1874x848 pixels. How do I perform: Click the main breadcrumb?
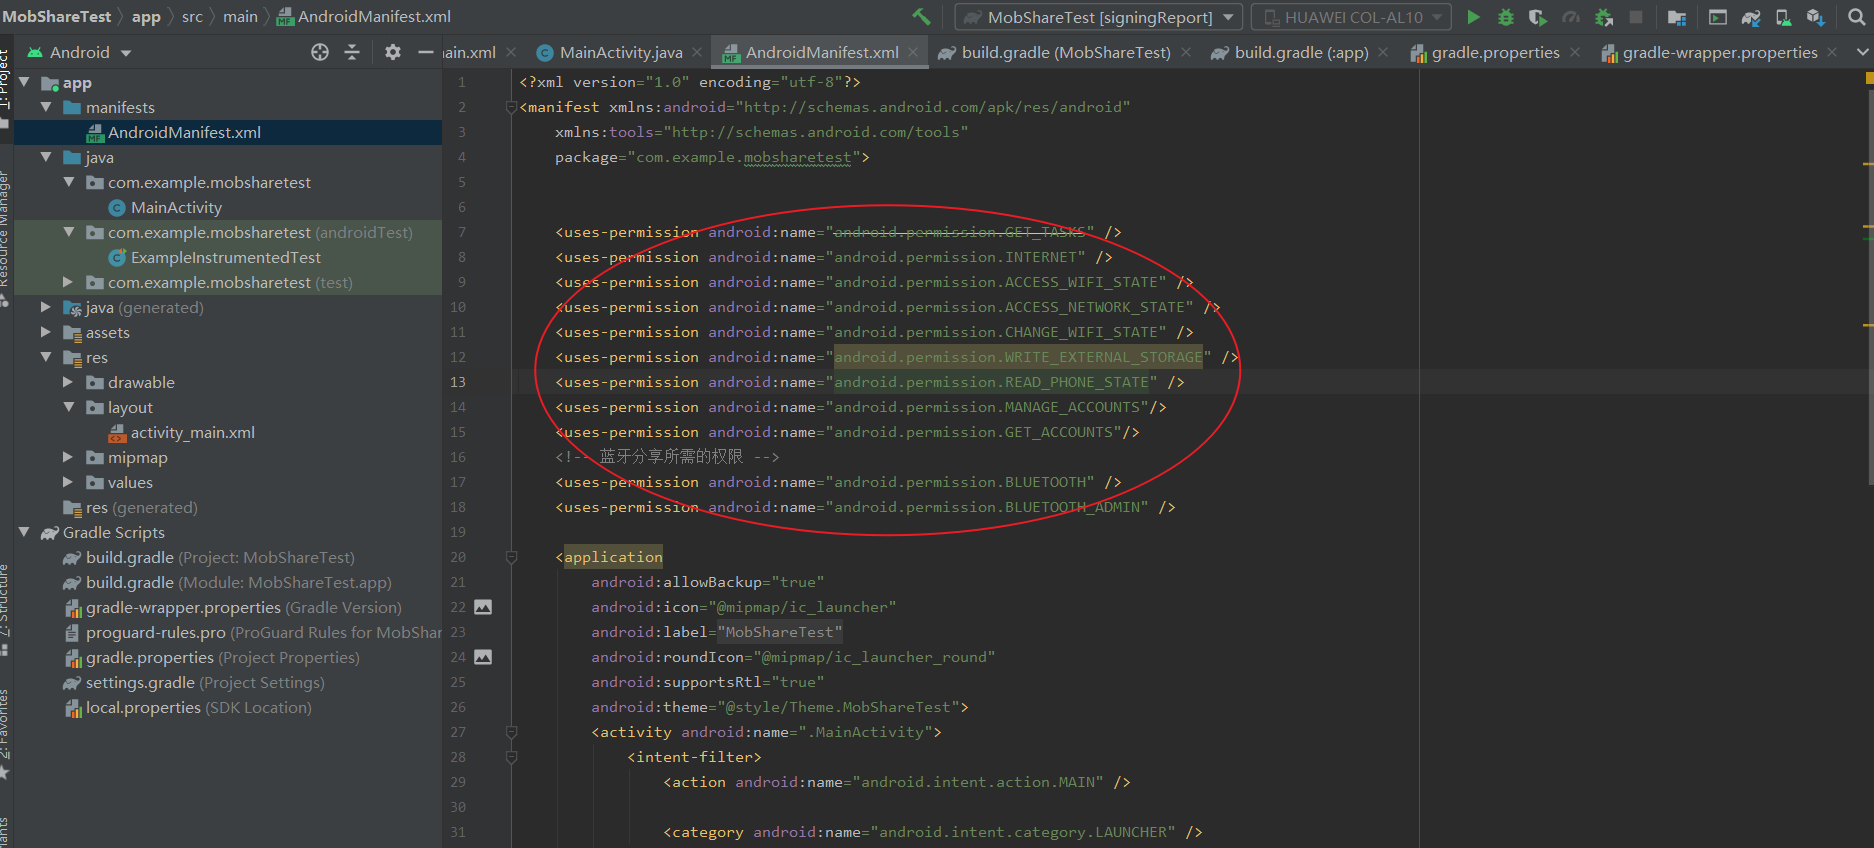click(x=240, y=17)
